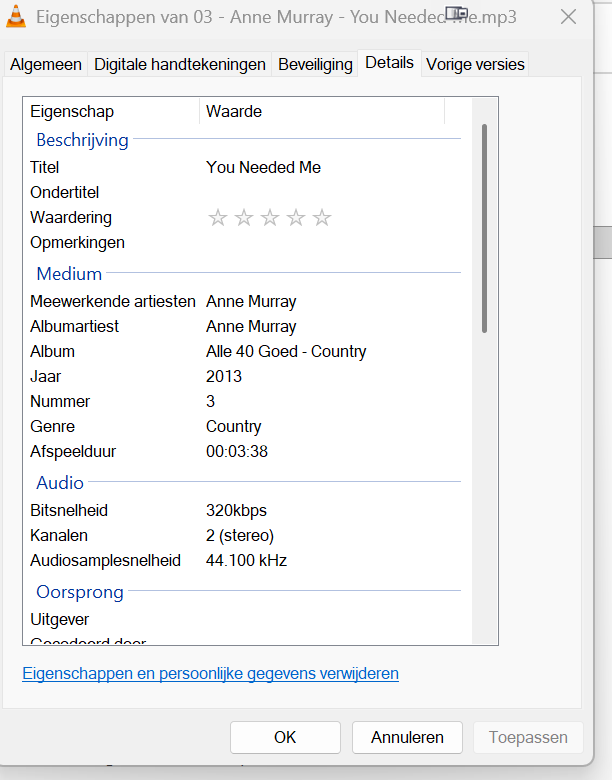Set rating to one star
Image resolution: width=612 pixels, height=780 pixels.
pos(218,218)
